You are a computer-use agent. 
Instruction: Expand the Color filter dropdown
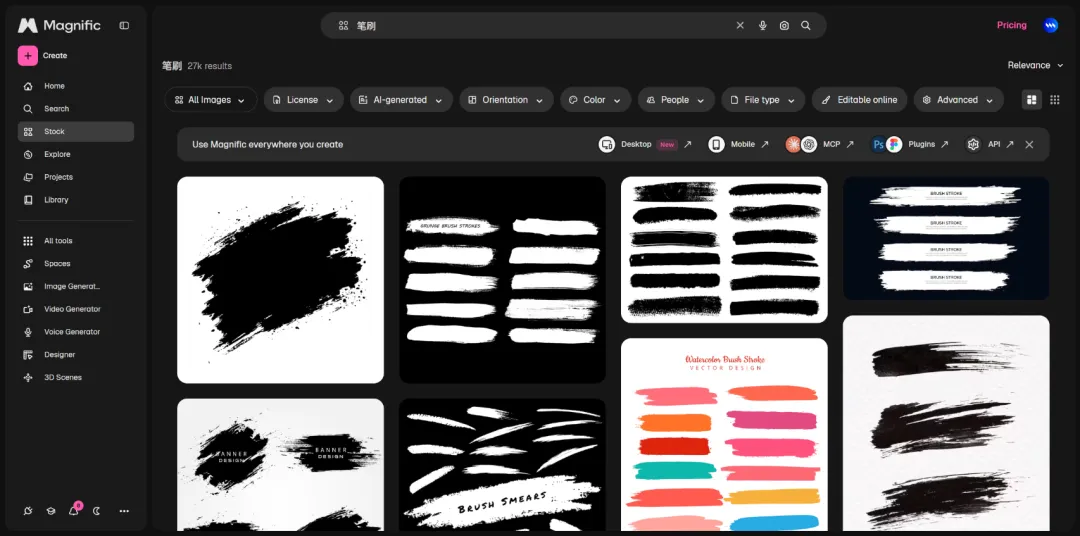click(x=596, y=100)
